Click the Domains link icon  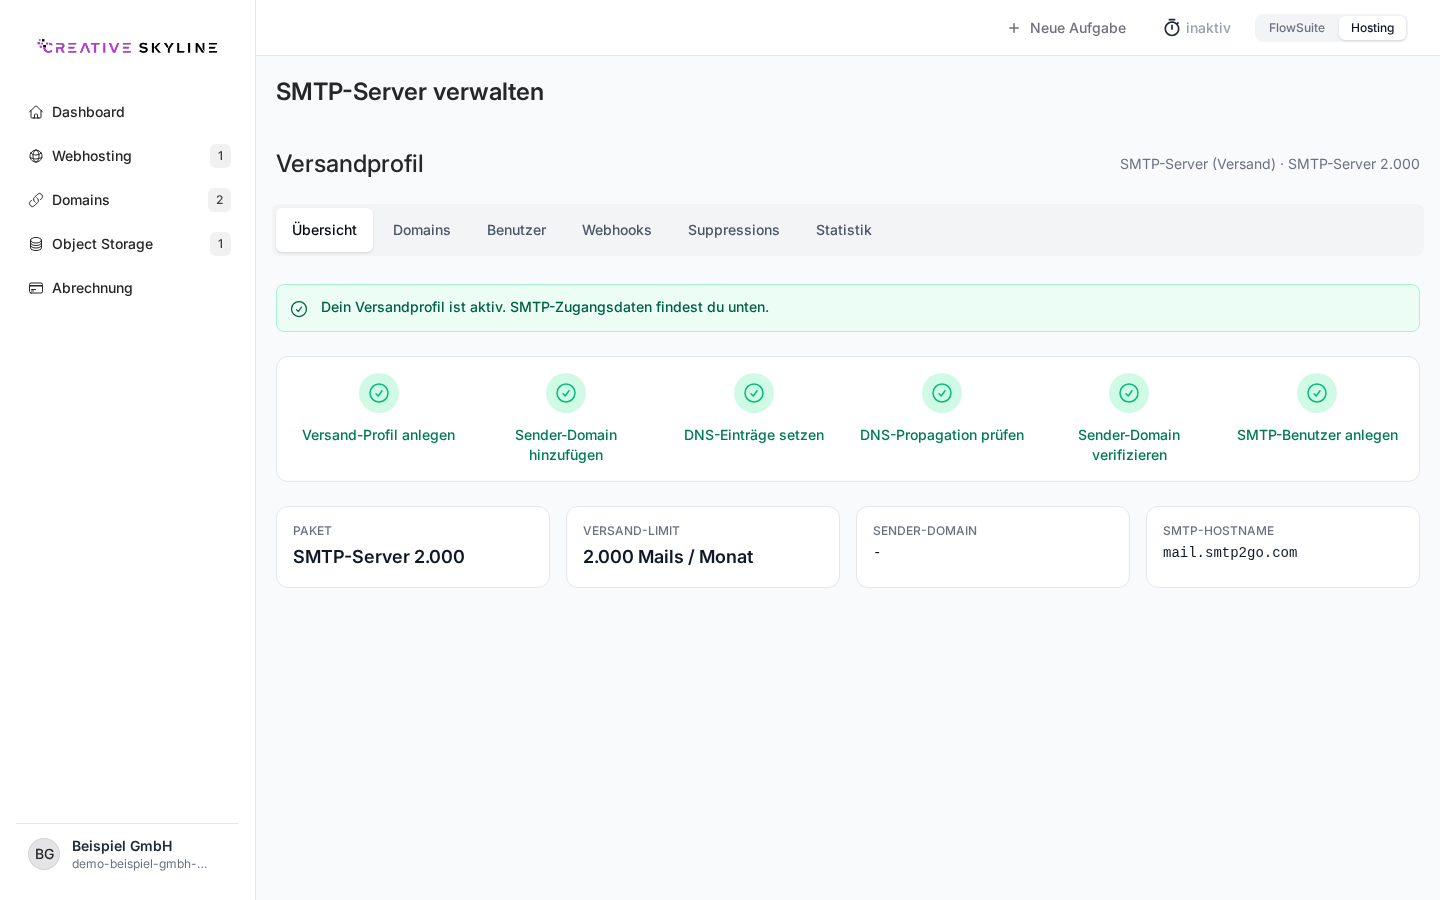36,200
